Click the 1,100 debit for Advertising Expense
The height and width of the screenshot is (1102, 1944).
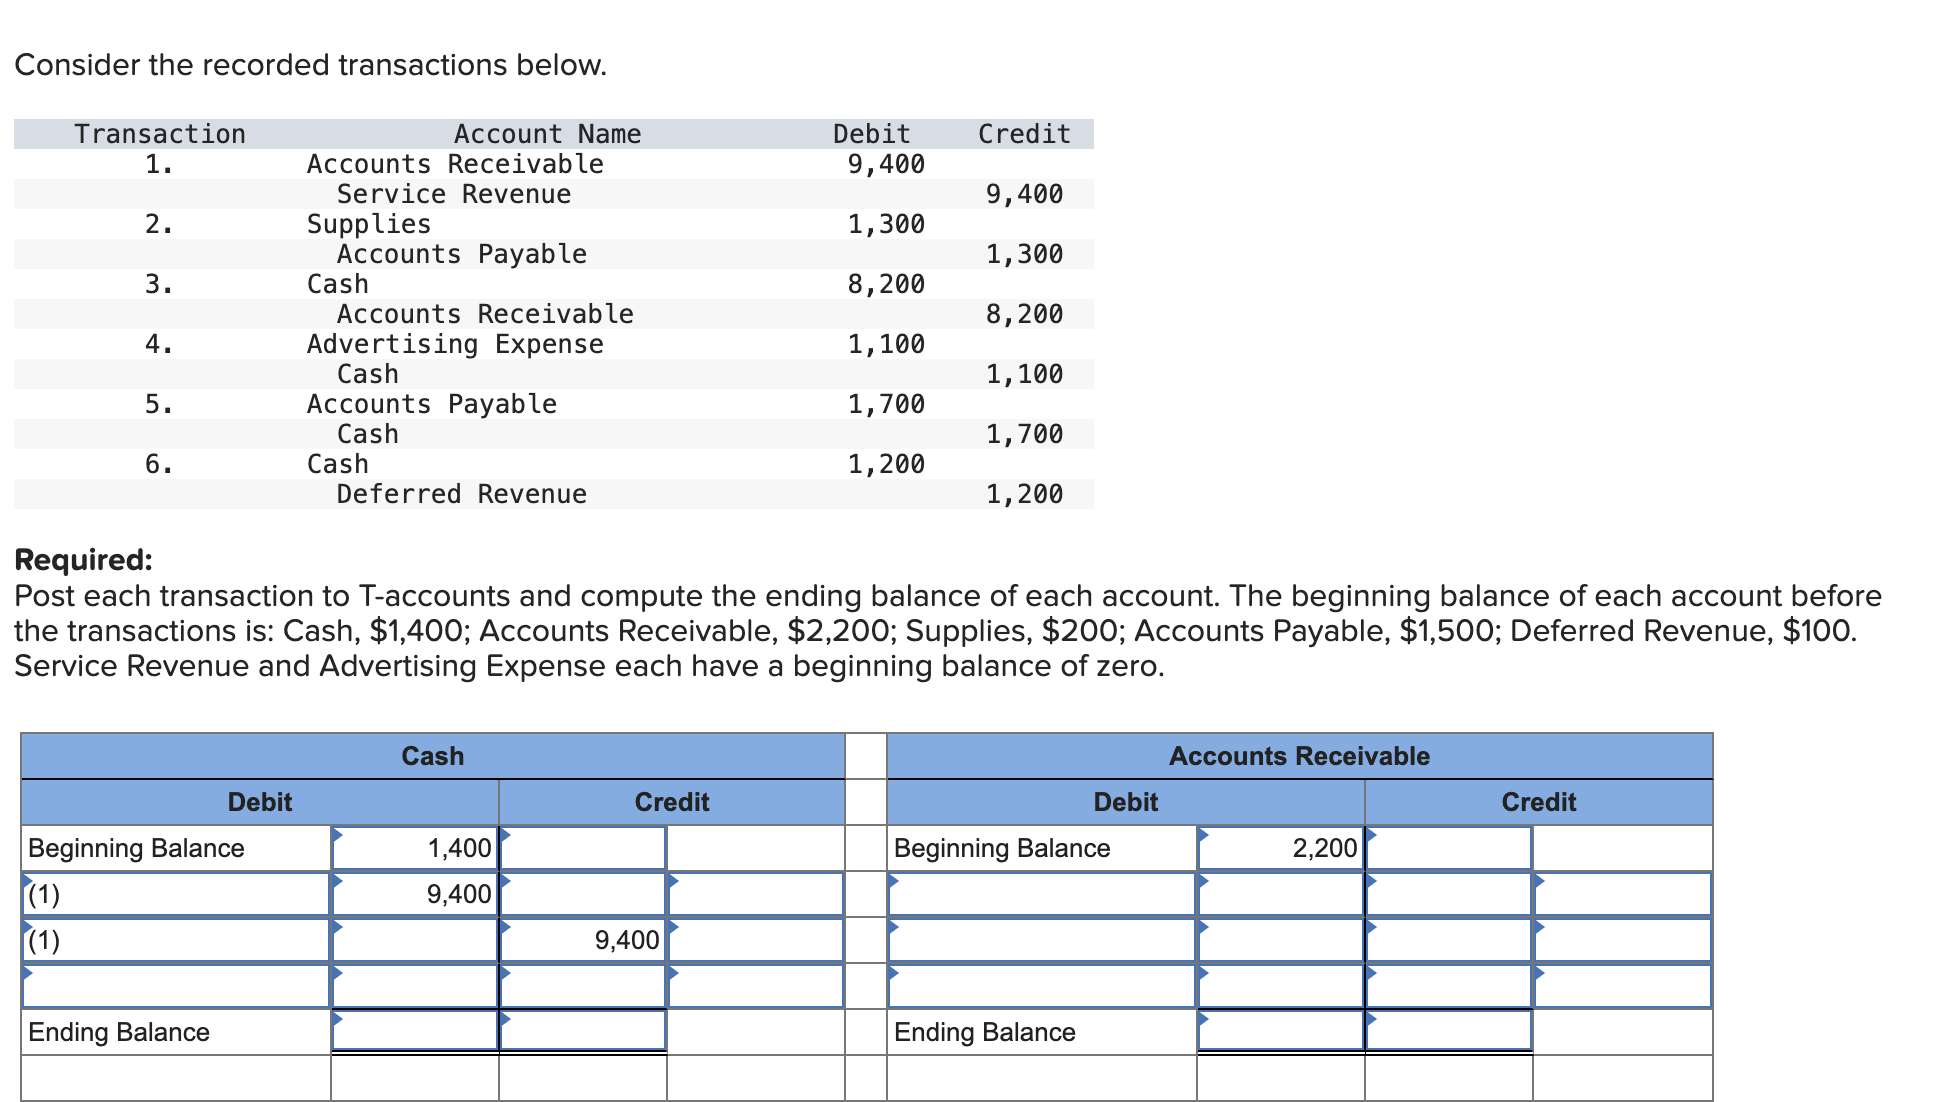pos(887,344)
